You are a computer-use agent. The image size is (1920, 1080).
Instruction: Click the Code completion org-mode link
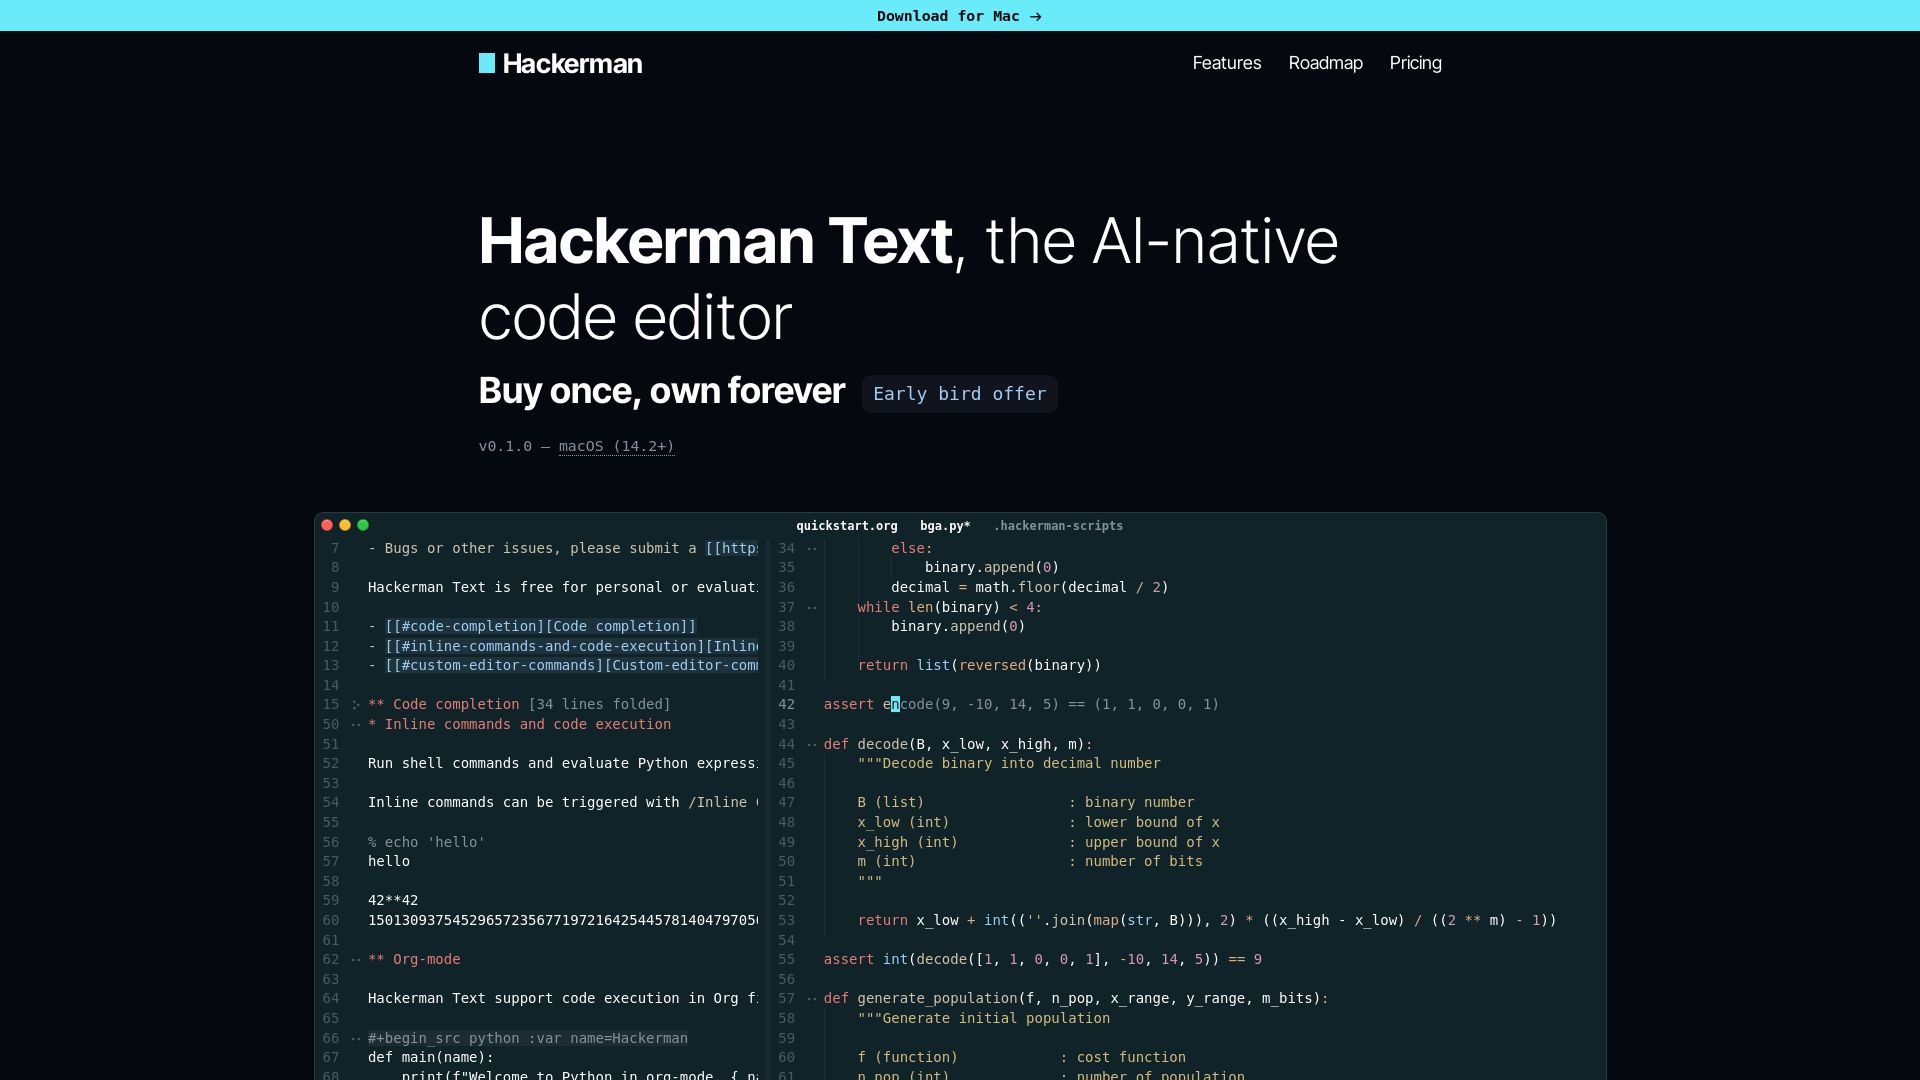pyautogui.click(x=540, y=626)
